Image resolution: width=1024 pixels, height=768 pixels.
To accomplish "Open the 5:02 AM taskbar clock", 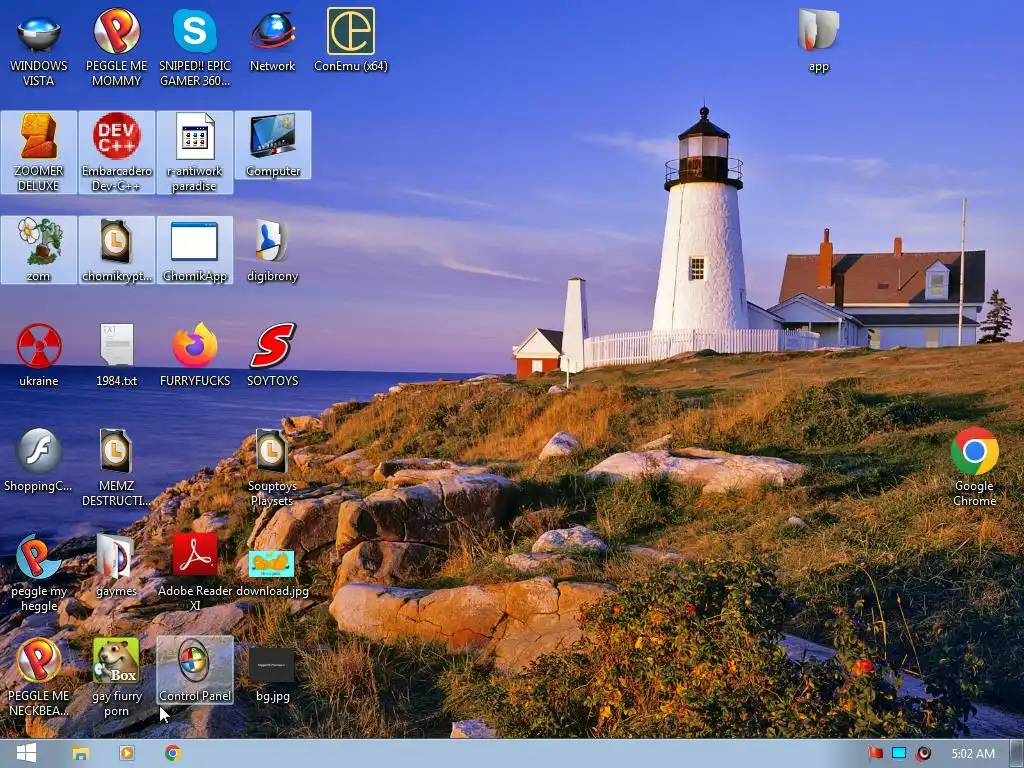I will point(973,754).
